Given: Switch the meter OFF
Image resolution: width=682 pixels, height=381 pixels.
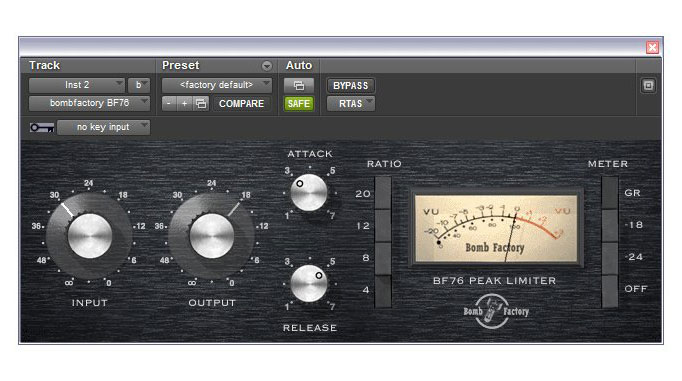Looking at the screenshot, I should tap(610, 291).
